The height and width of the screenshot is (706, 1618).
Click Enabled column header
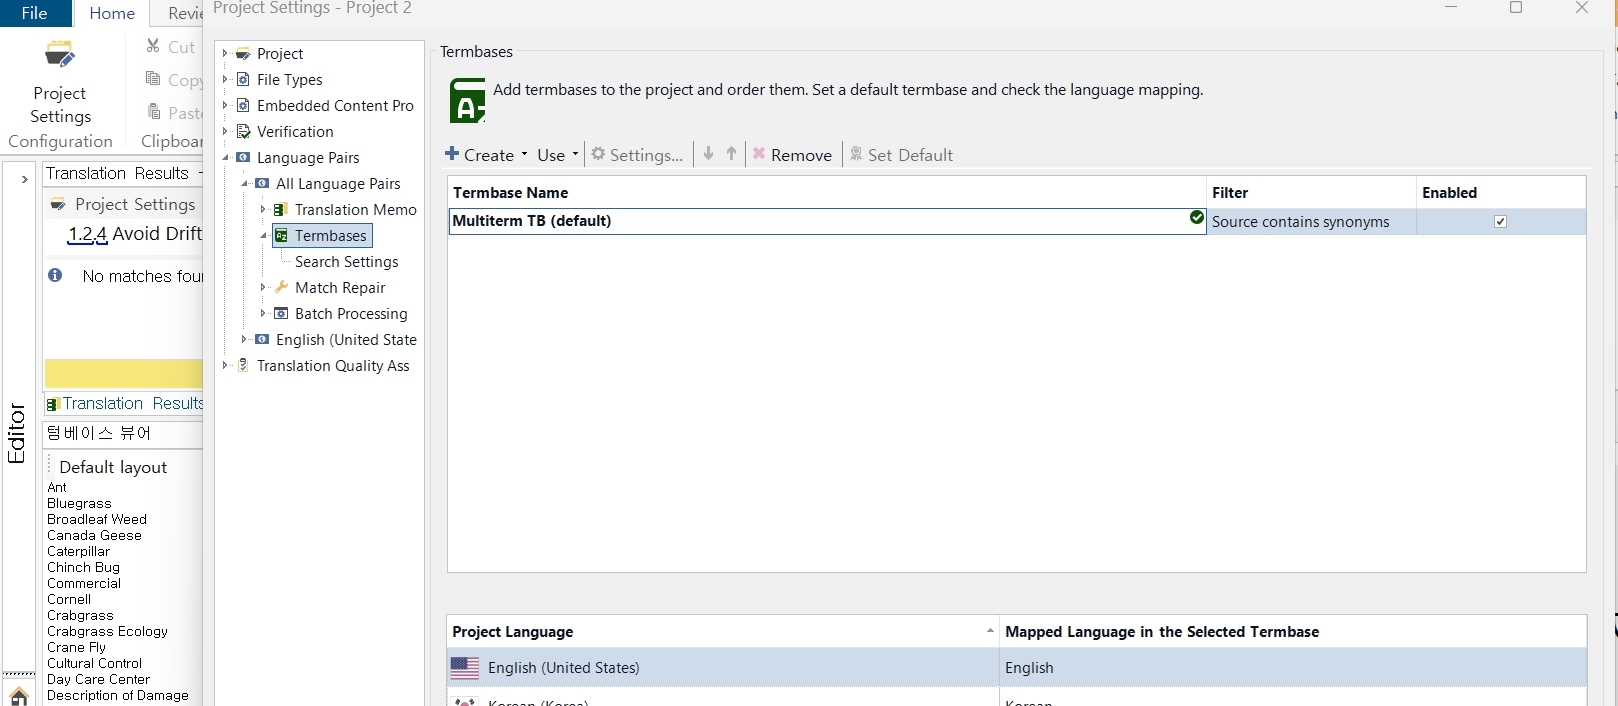1501,193
